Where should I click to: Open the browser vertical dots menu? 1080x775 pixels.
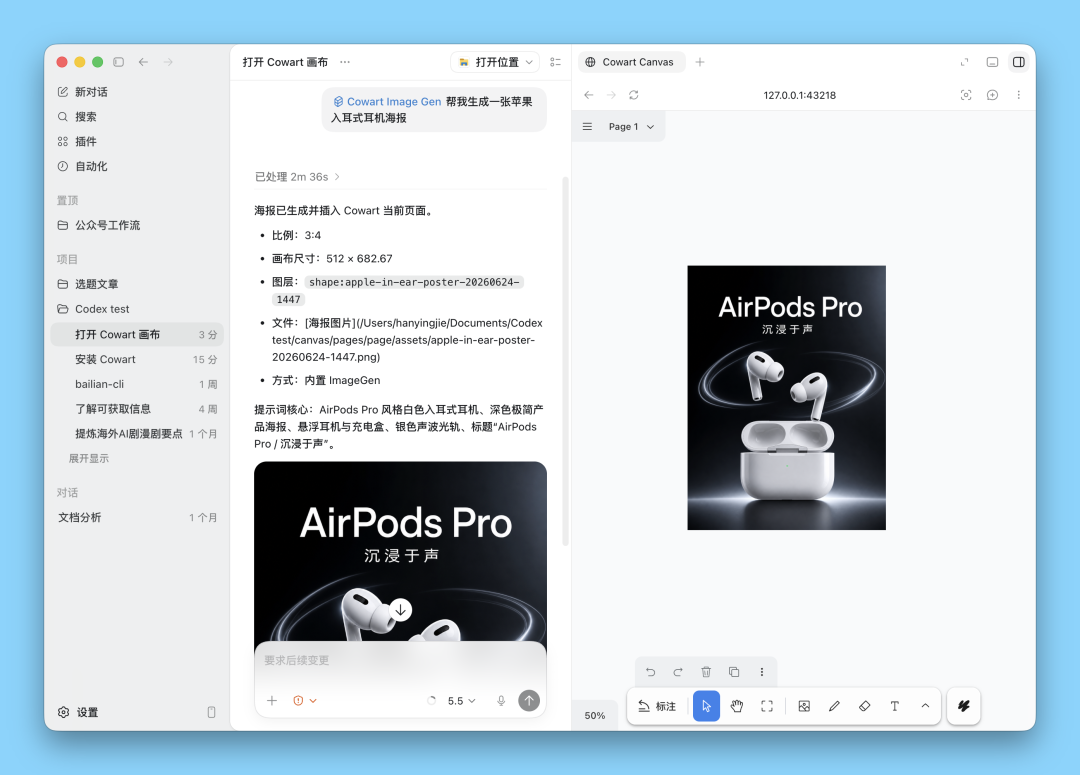(x=1019, y=95)
